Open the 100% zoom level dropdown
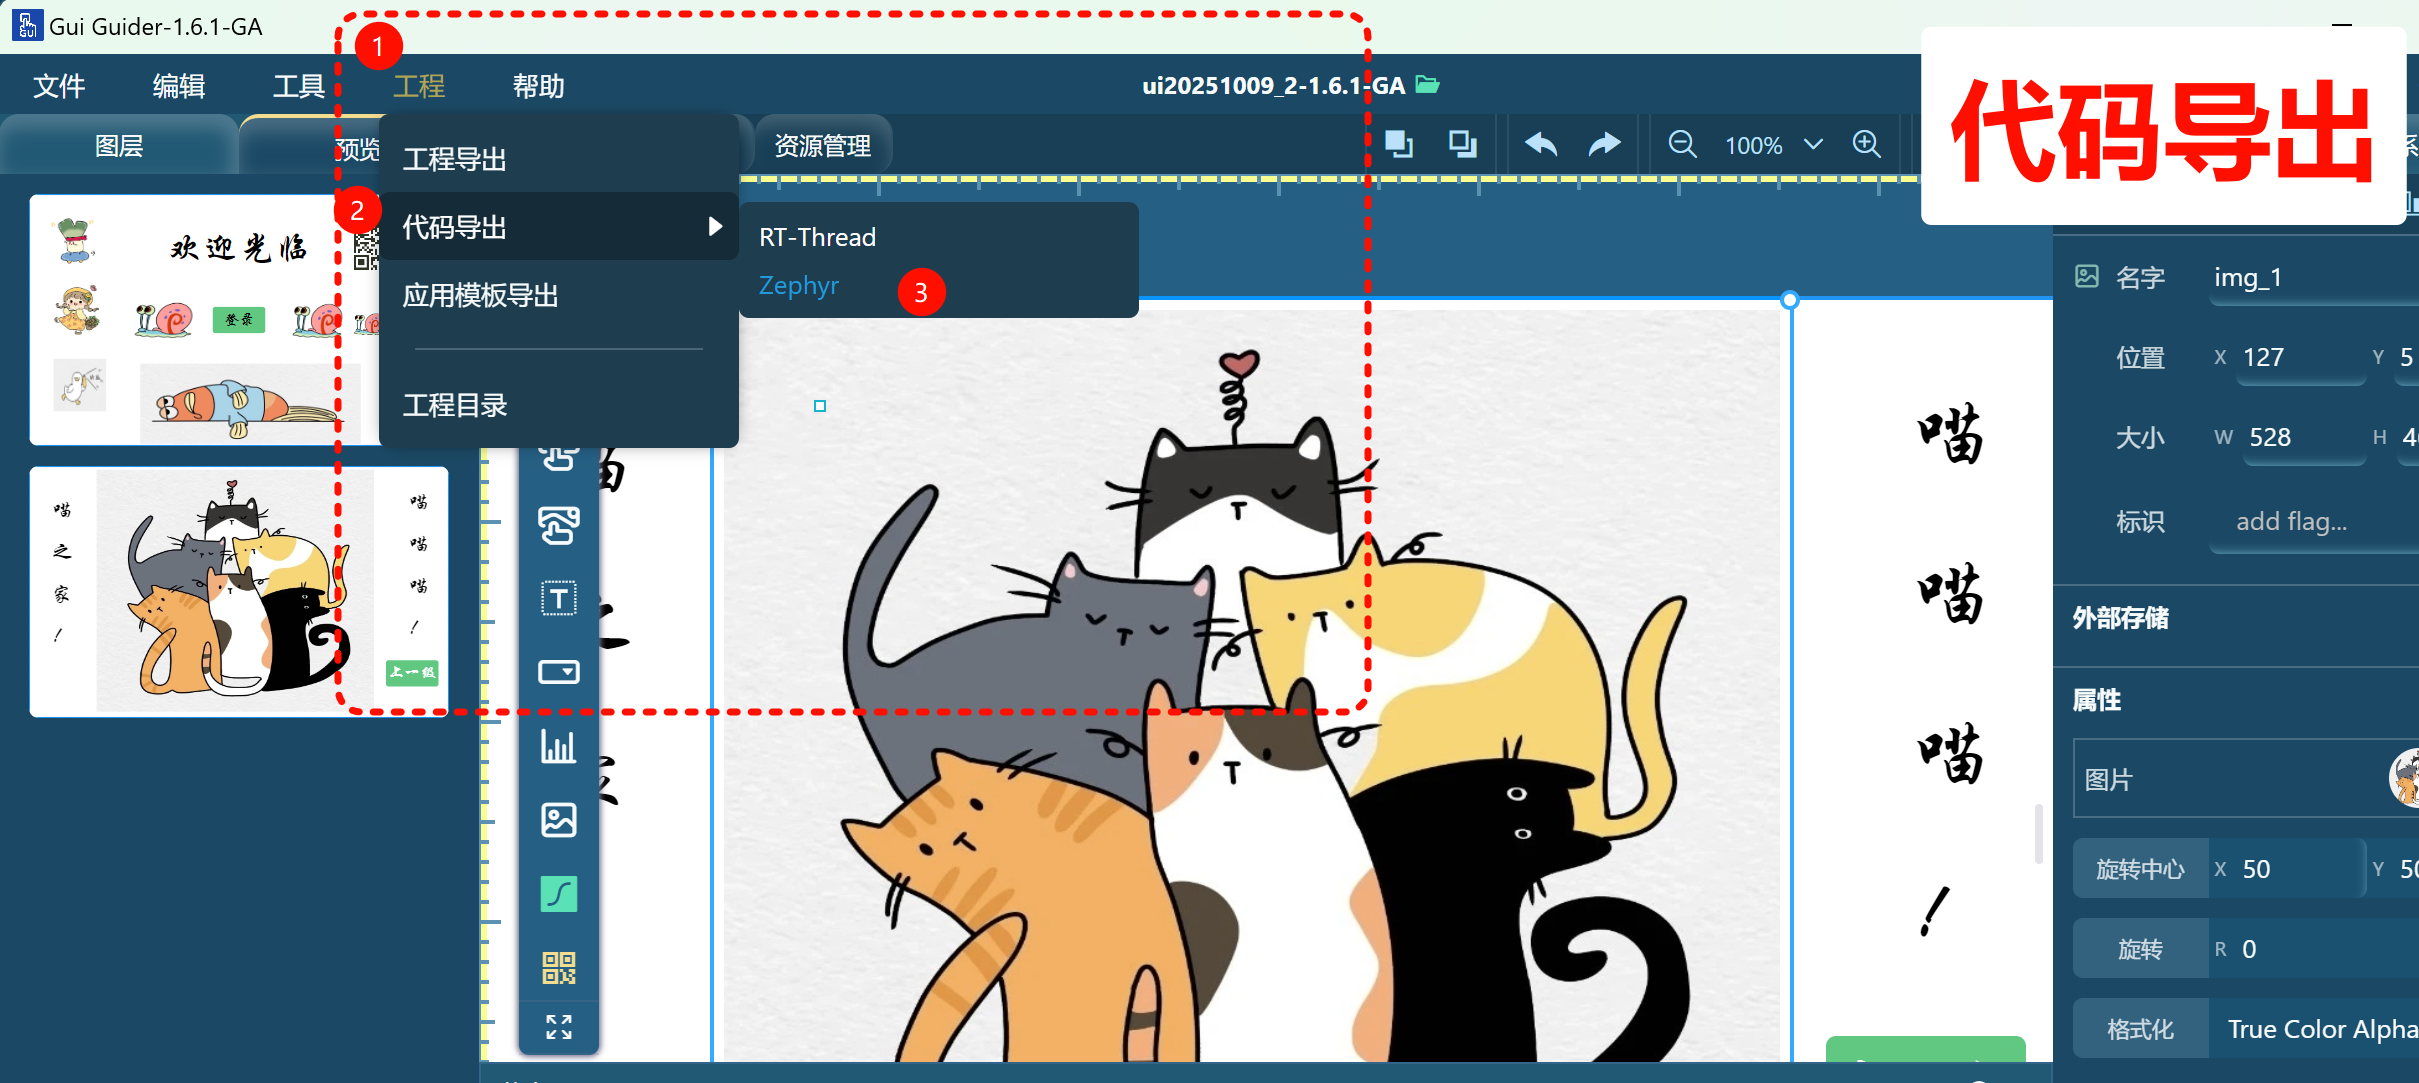This screenshot has width=2419, height=1083. pyautogui.click(x=1812, y=145)
